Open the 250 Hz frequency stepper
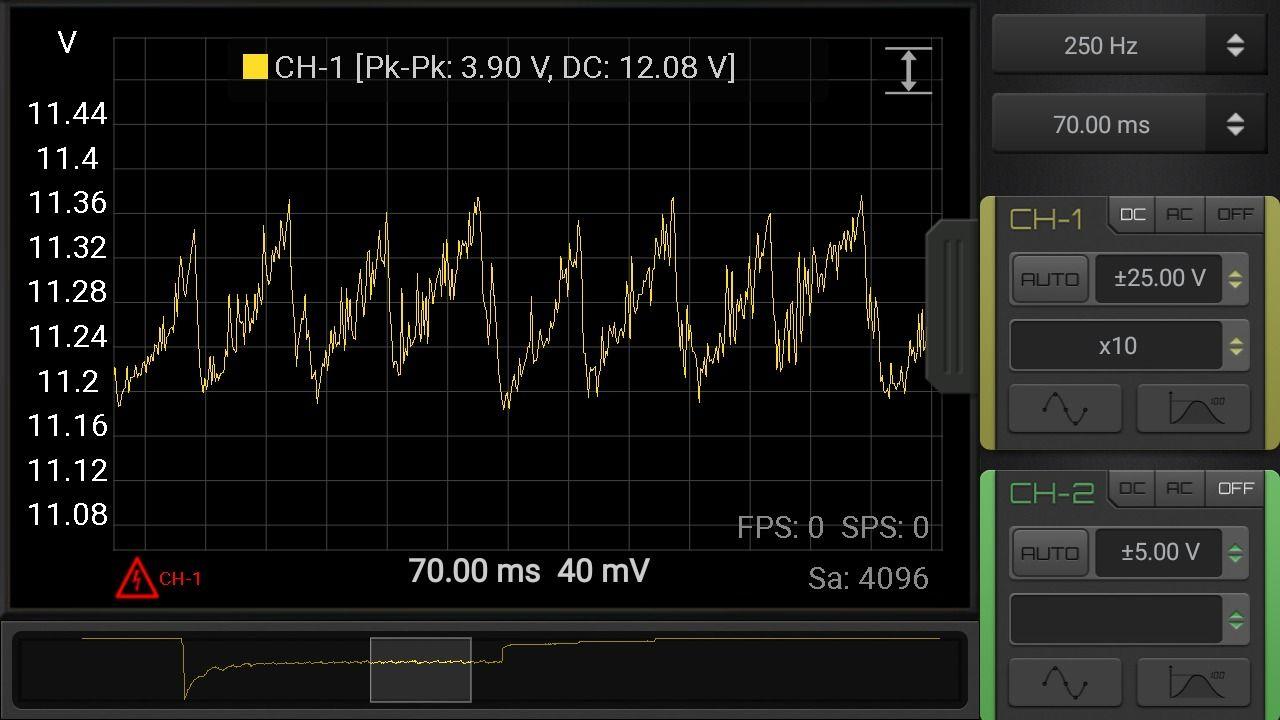The width and height of the screenshot is (1280, 720). pos(1128,45)
